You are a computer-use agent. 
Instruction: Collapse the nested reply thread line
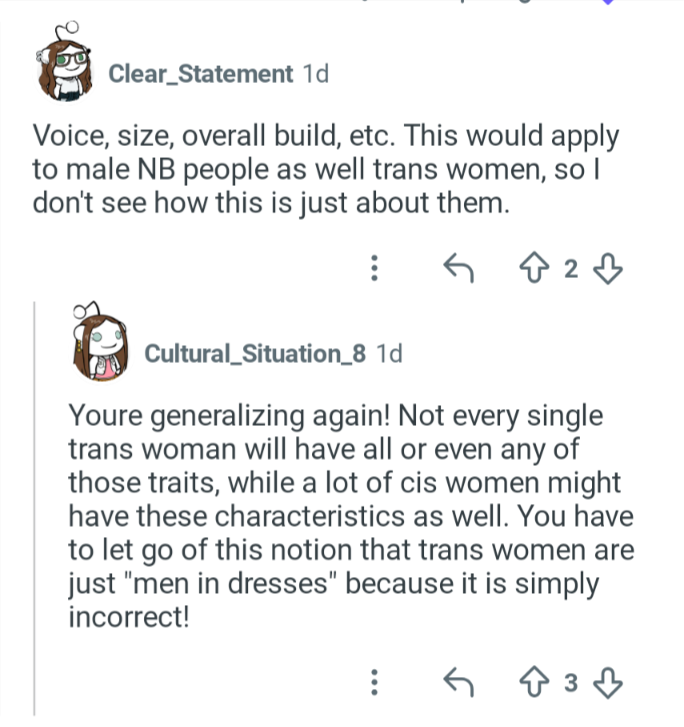pos(34,509)
